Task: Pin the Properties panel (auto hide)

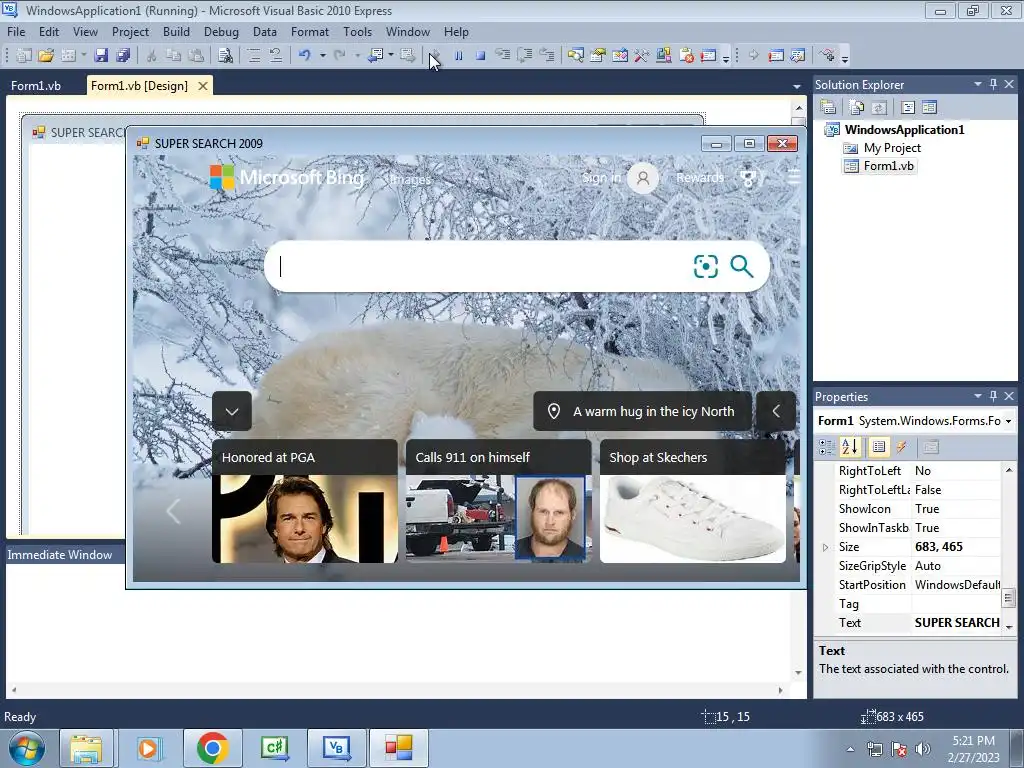Action: [x=993, y=396]
